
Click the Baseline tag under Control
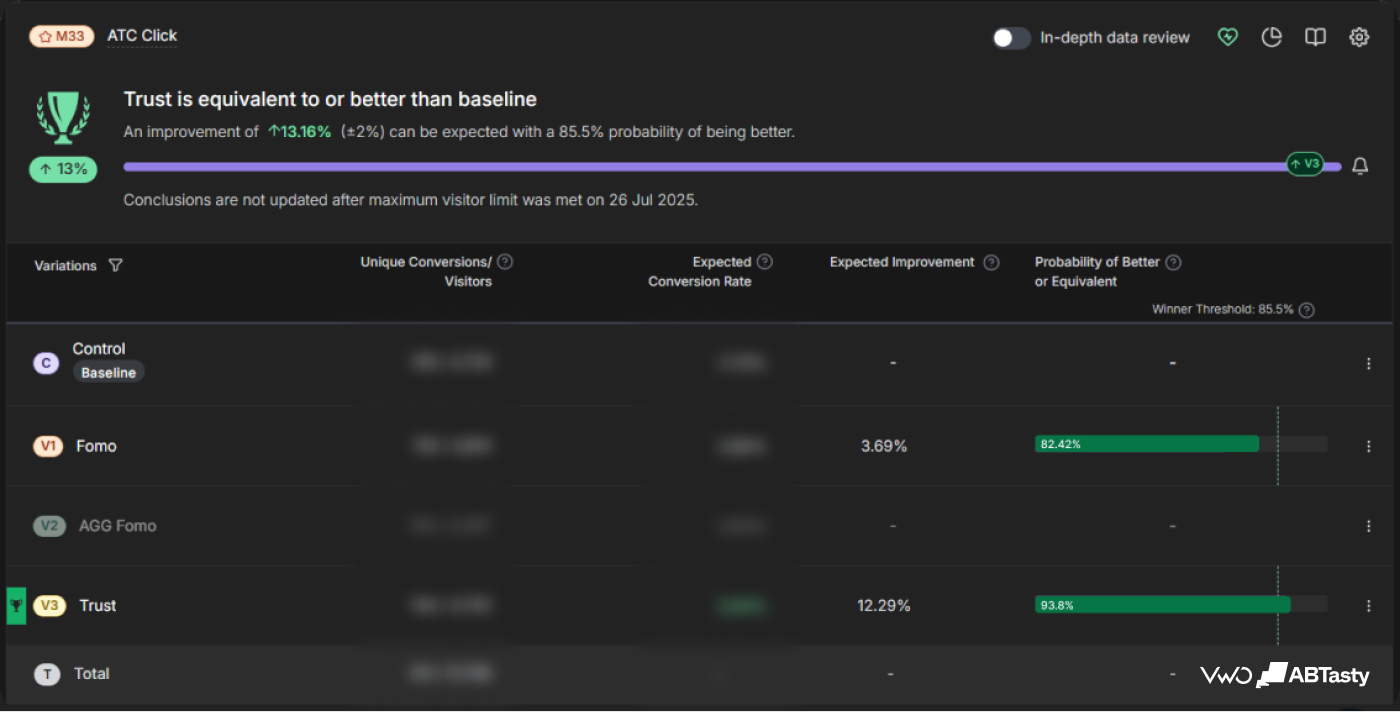point(108,372)
